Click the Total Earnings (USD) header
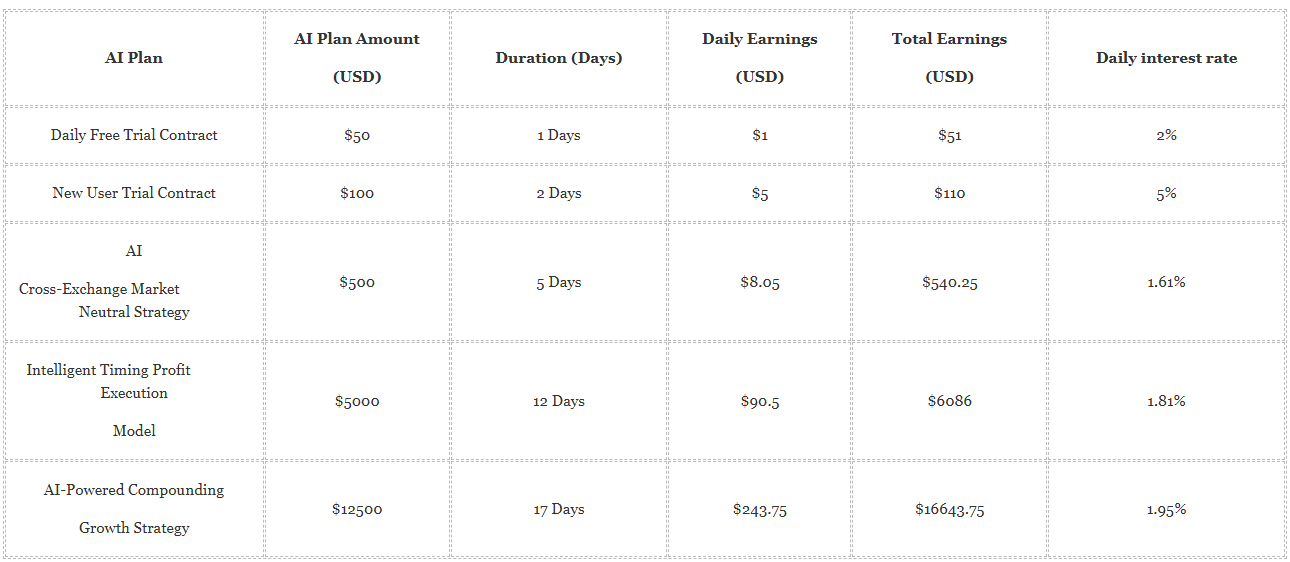This screenshot has height=562, width=1290. [x=950, y=58]
